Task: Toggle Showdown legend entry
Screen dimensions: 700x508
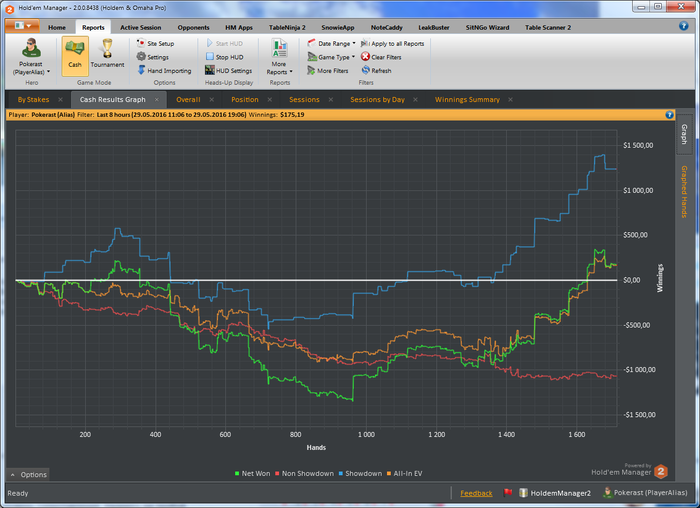Action: point(360,474)
